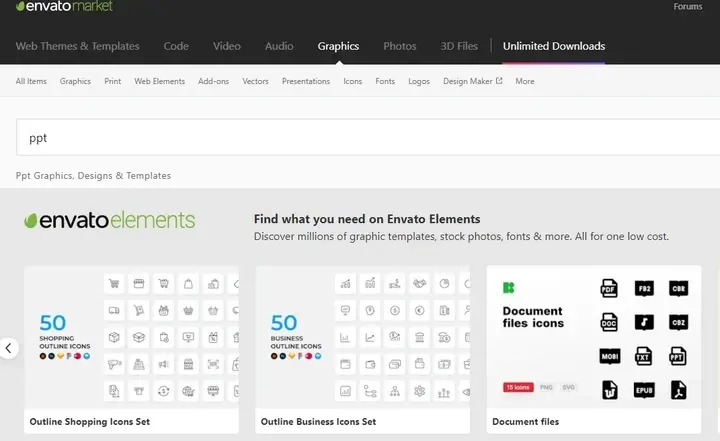Click the CBR file icon

(679, 288)
